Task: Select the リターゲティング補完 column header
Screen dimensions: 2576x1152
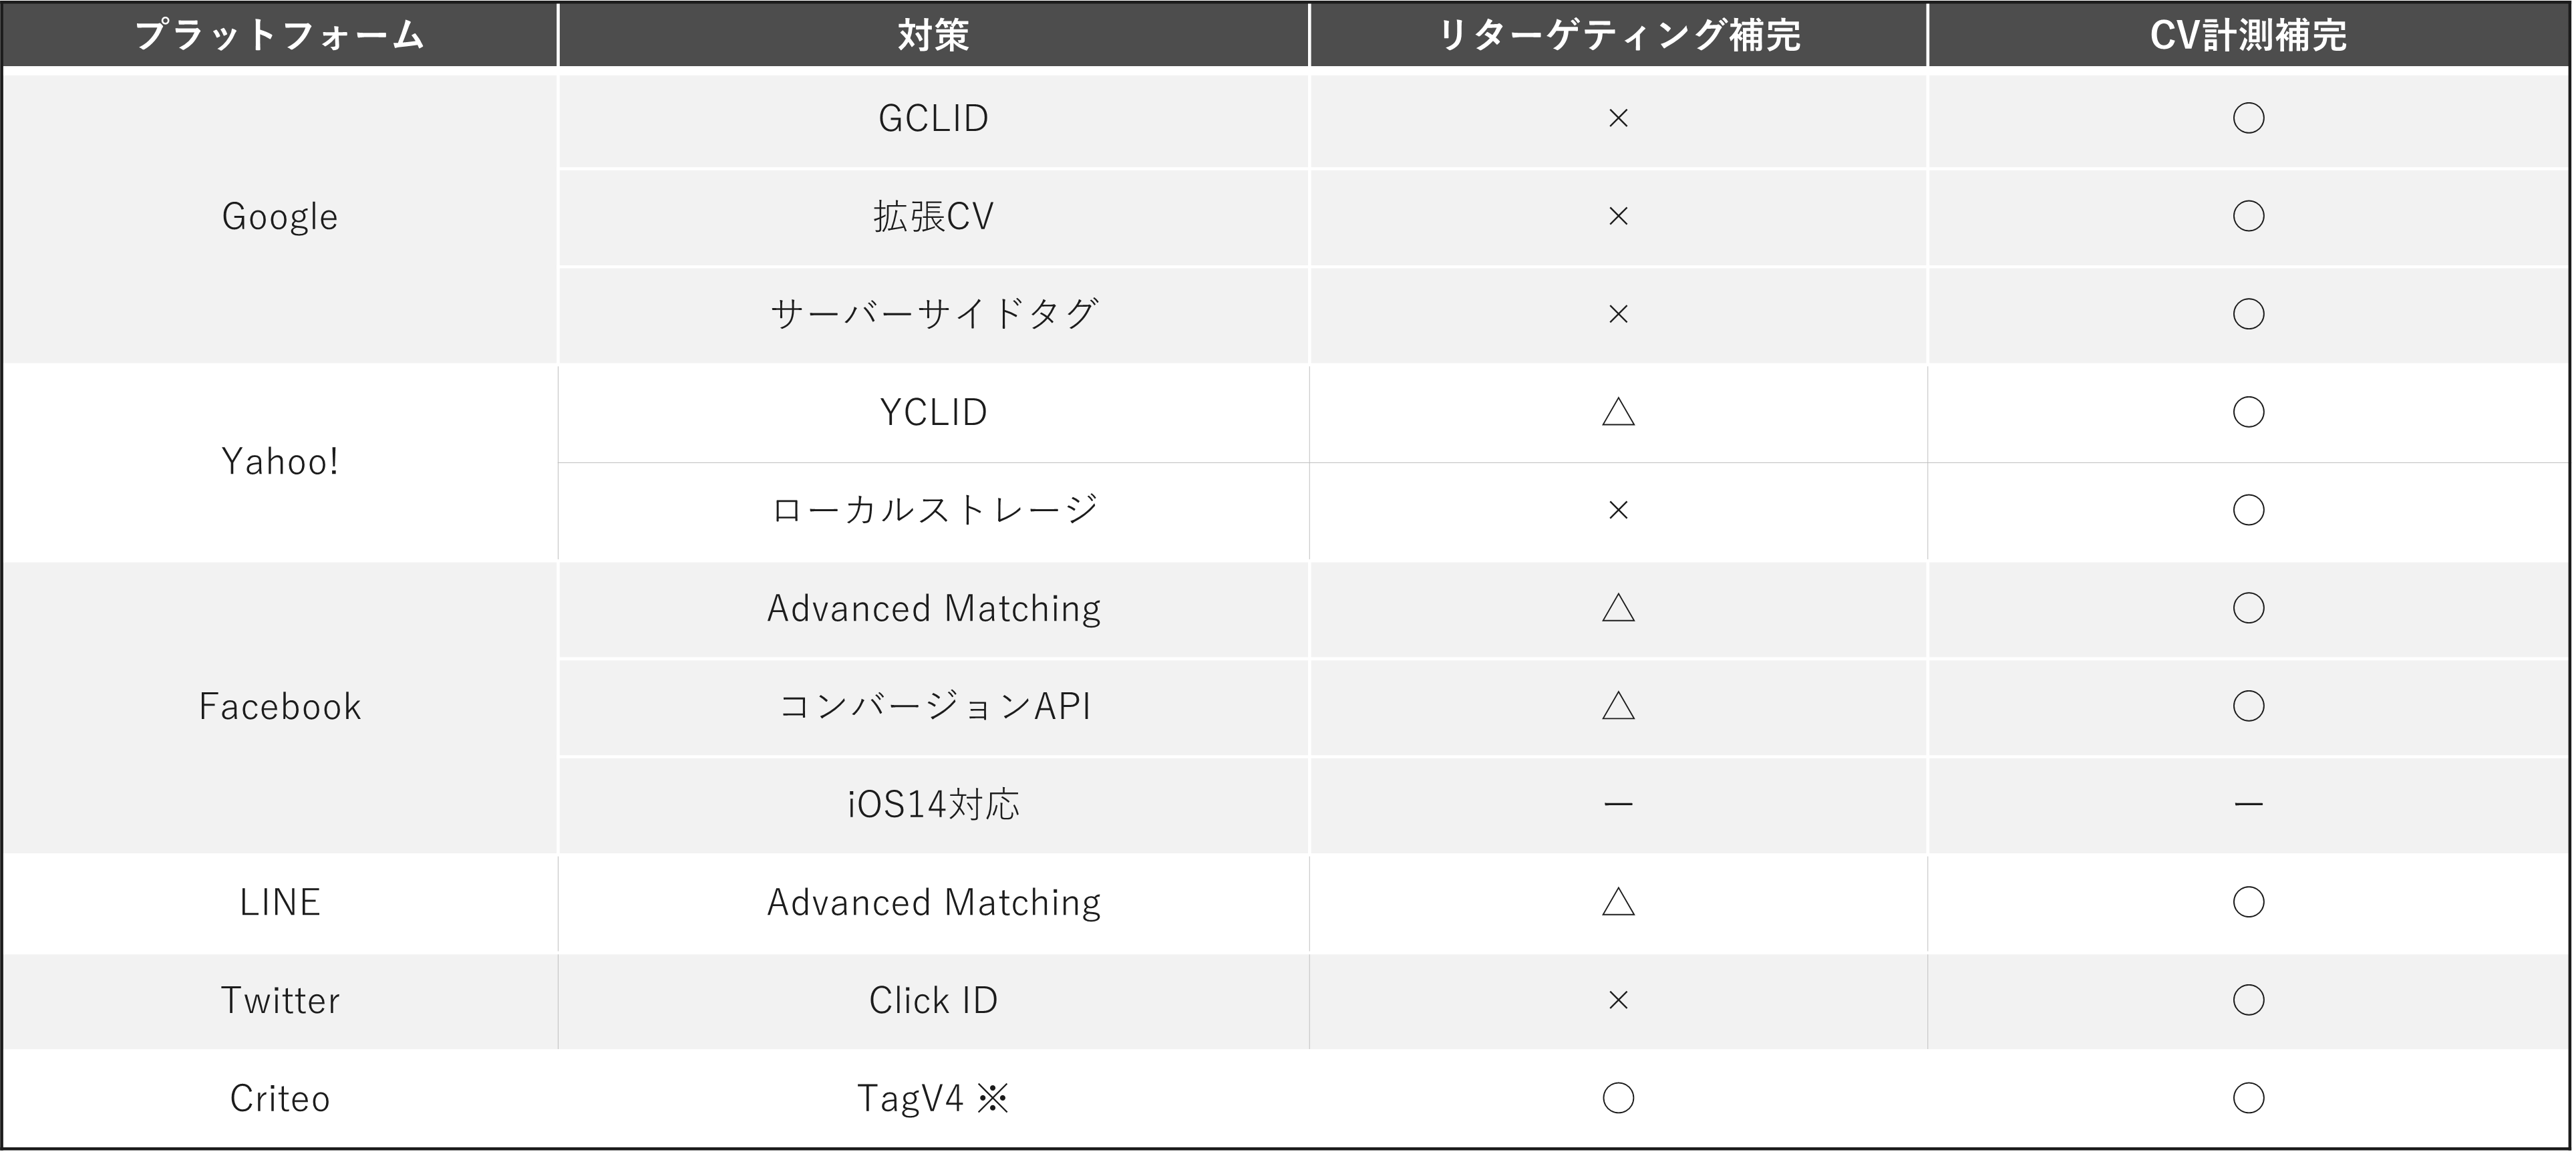Action: click(x=1618, y=36)
